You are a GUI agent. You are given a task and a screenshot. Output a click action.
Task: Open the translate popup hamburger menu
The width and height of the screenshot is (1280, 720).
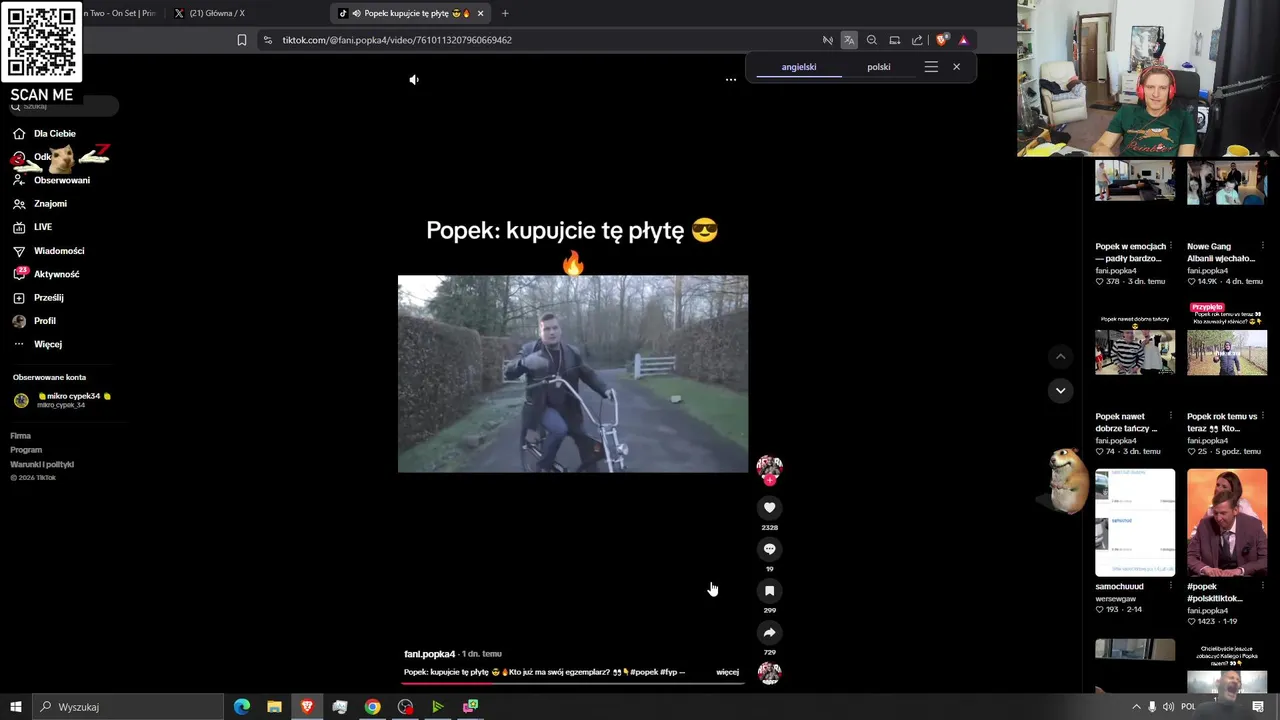(x=931, y=67)
